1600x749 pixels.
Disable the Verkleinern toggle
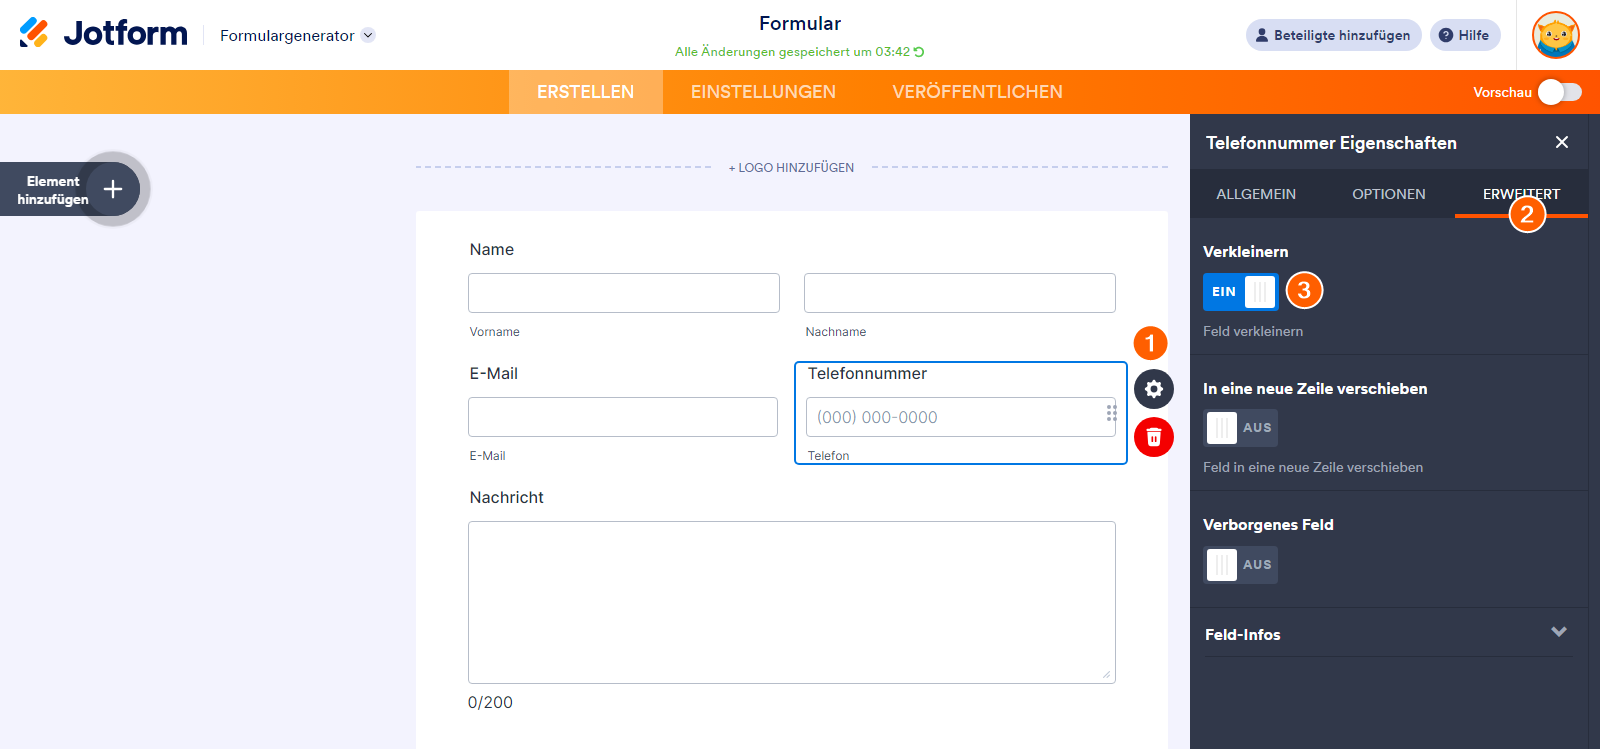[x=1240, y=292]
